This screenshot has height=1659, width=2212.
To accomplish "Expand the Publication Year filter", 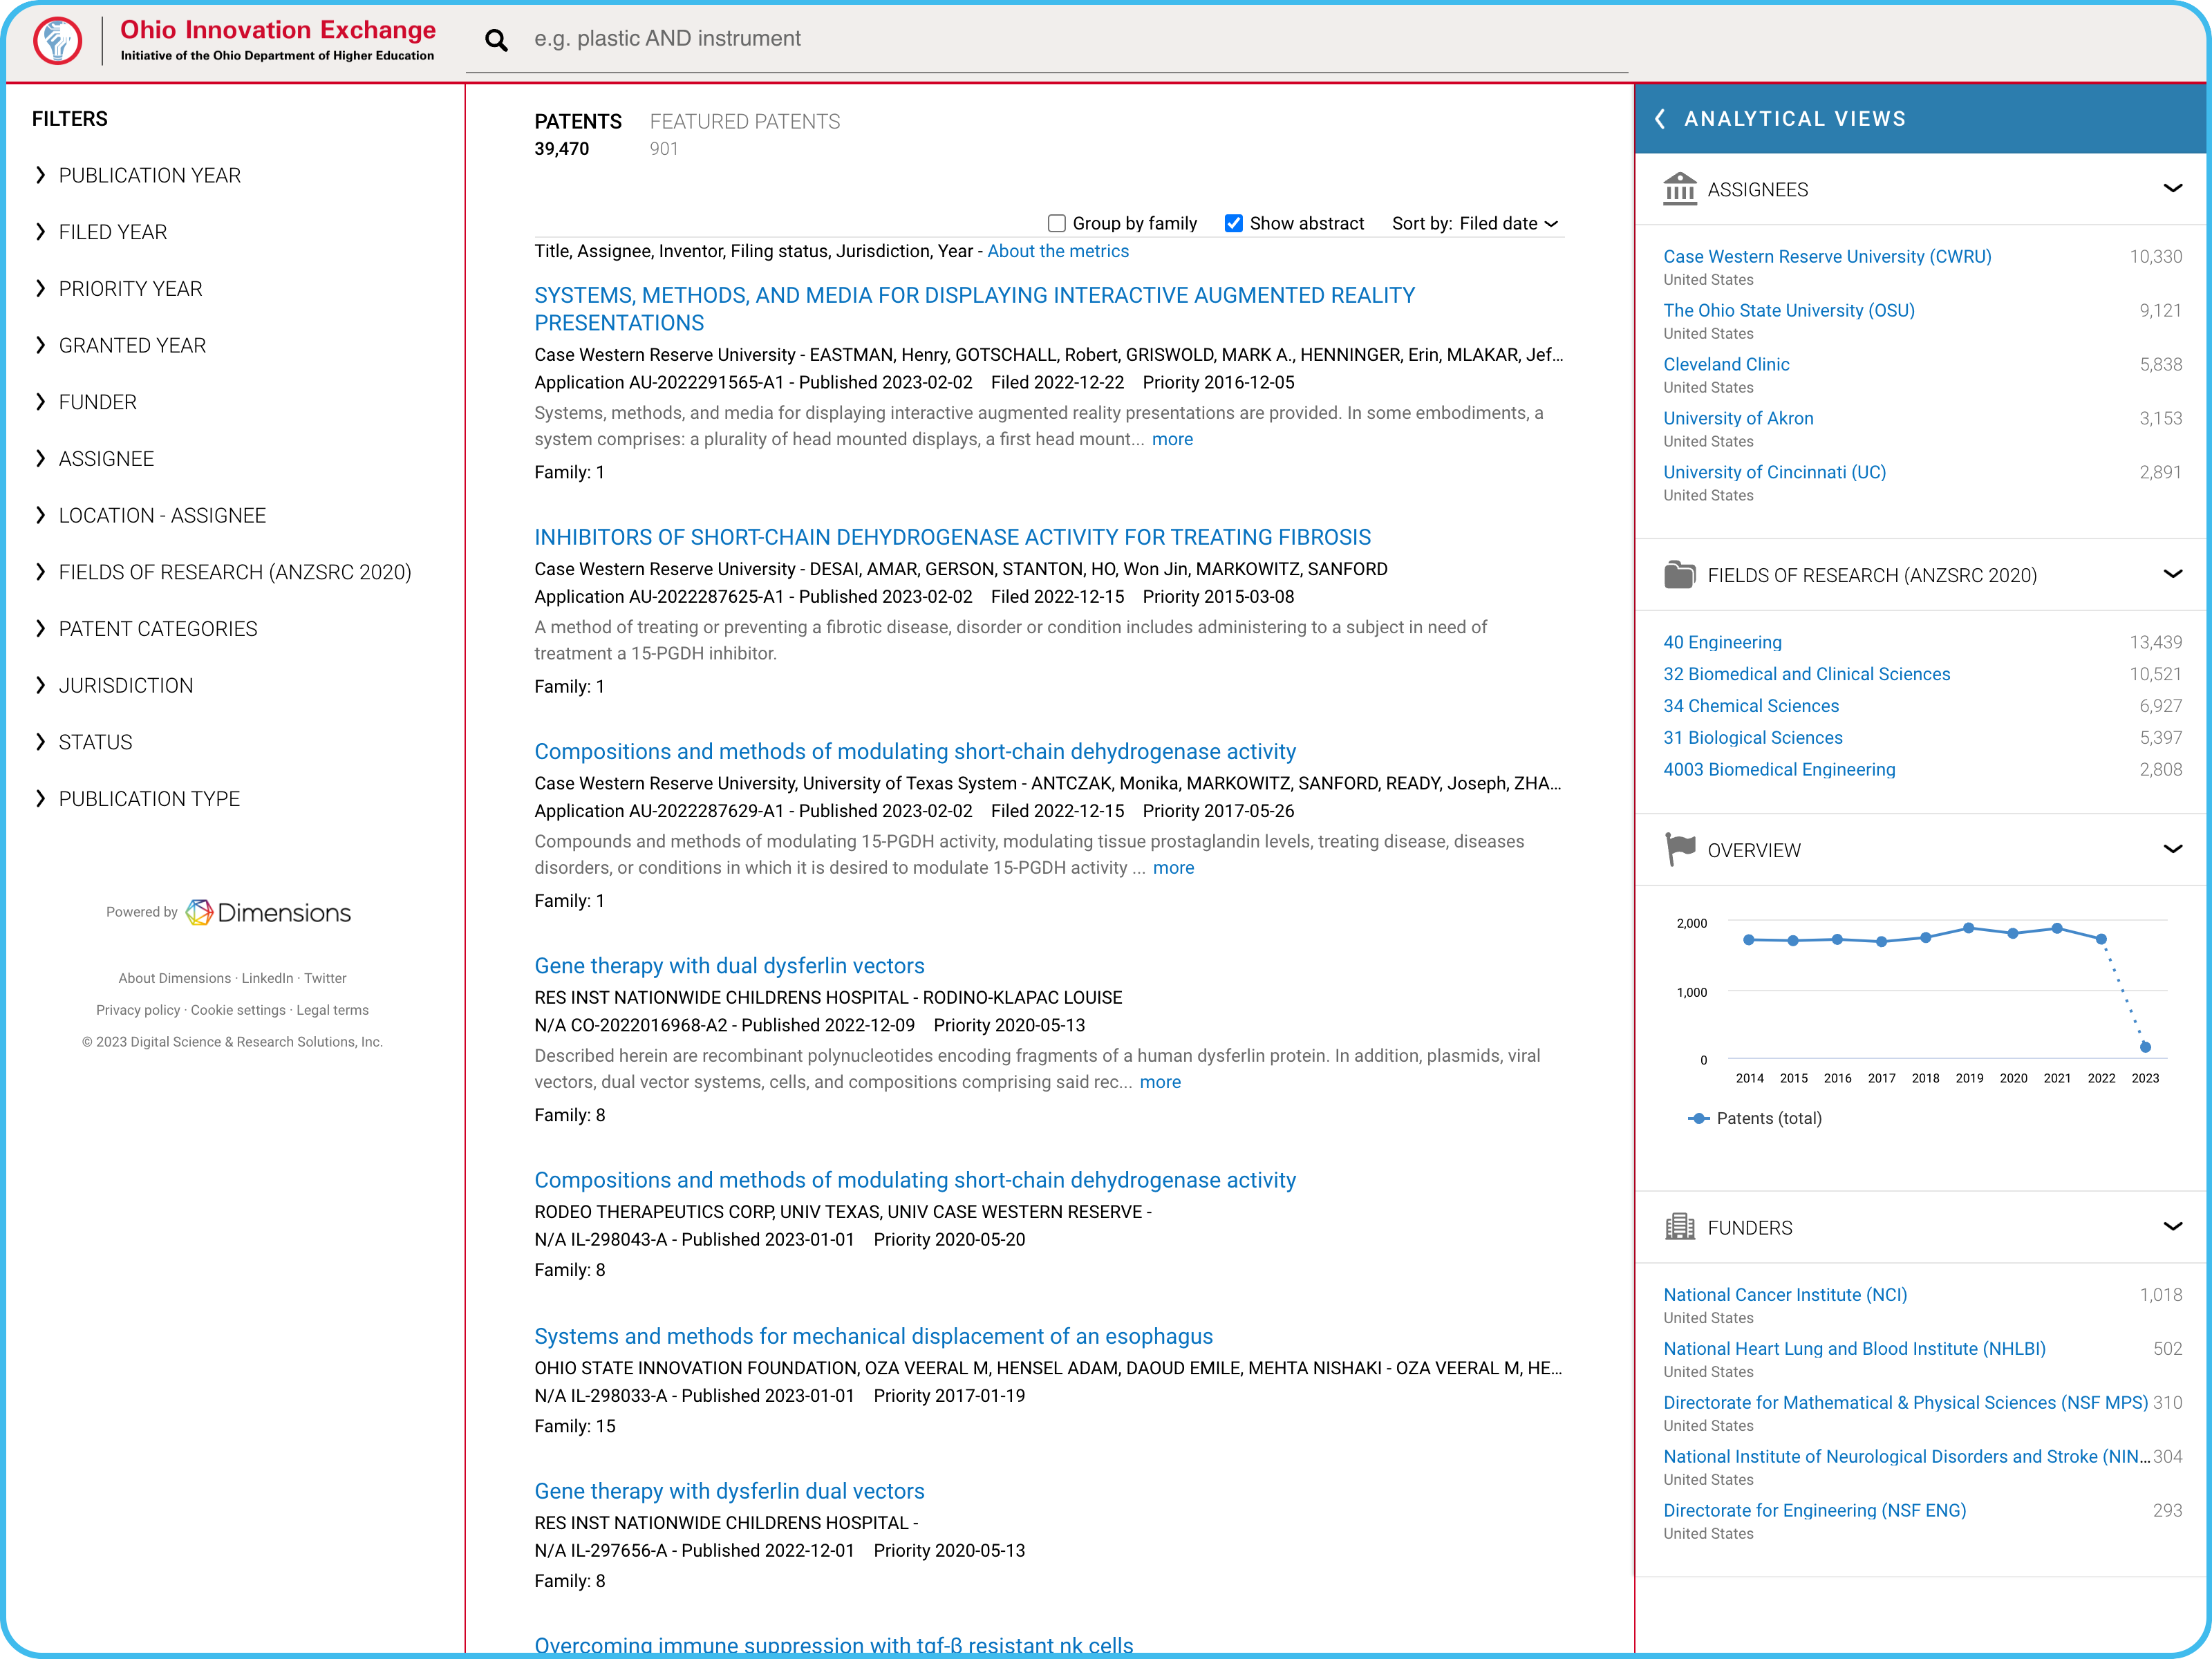I will coord(149,176).
